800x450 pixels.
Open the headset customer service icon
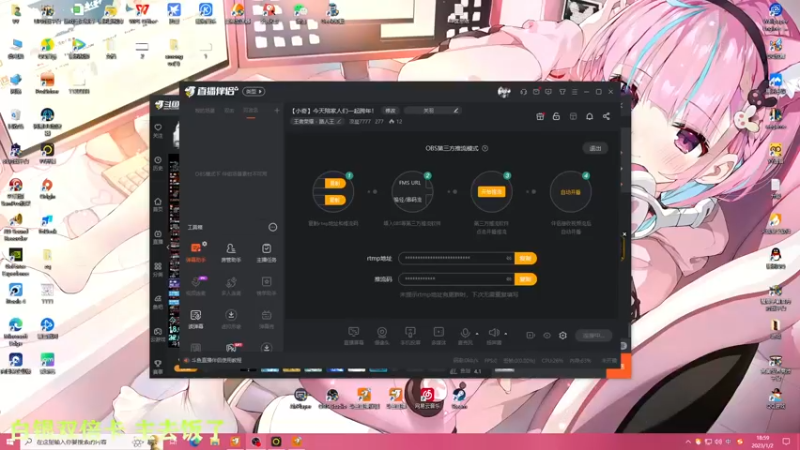click(x=523, y=92)
